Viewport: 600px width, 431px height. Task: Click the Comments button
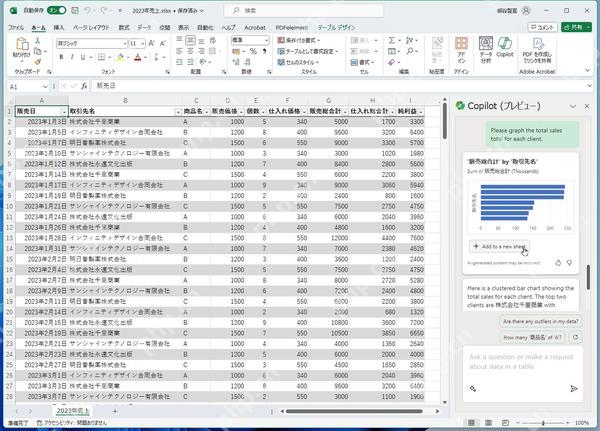[x=542, y=27]
